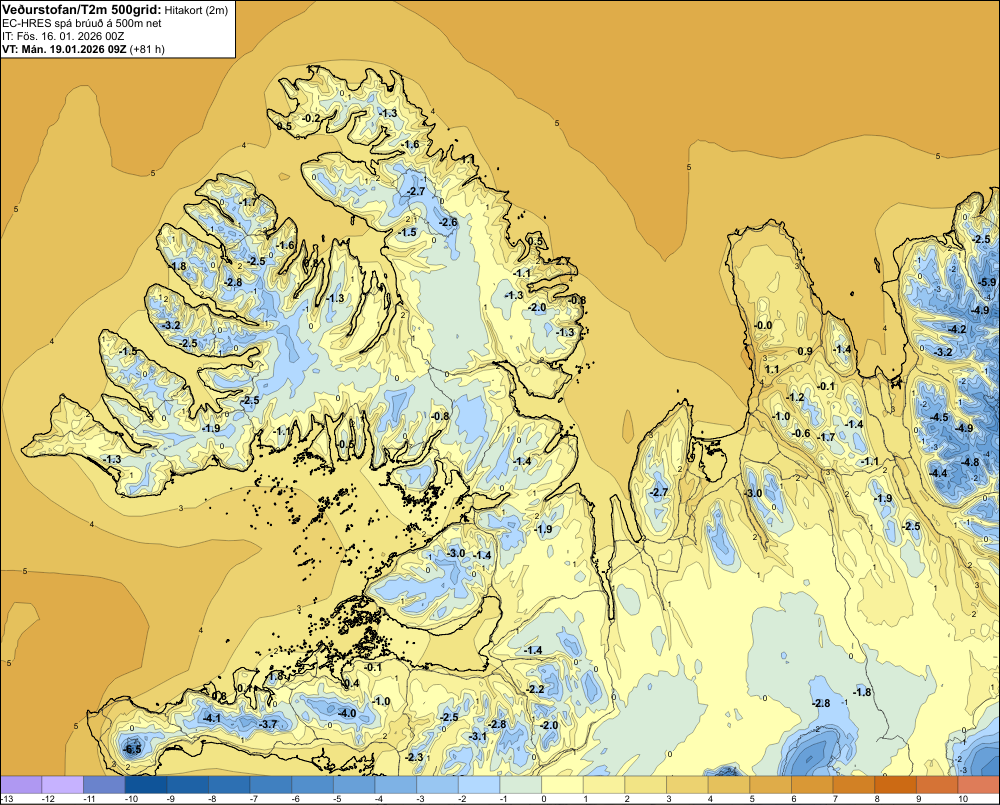
Task: Pick the light yellow swatch between 0 and 1
Action: pos(562,785)
